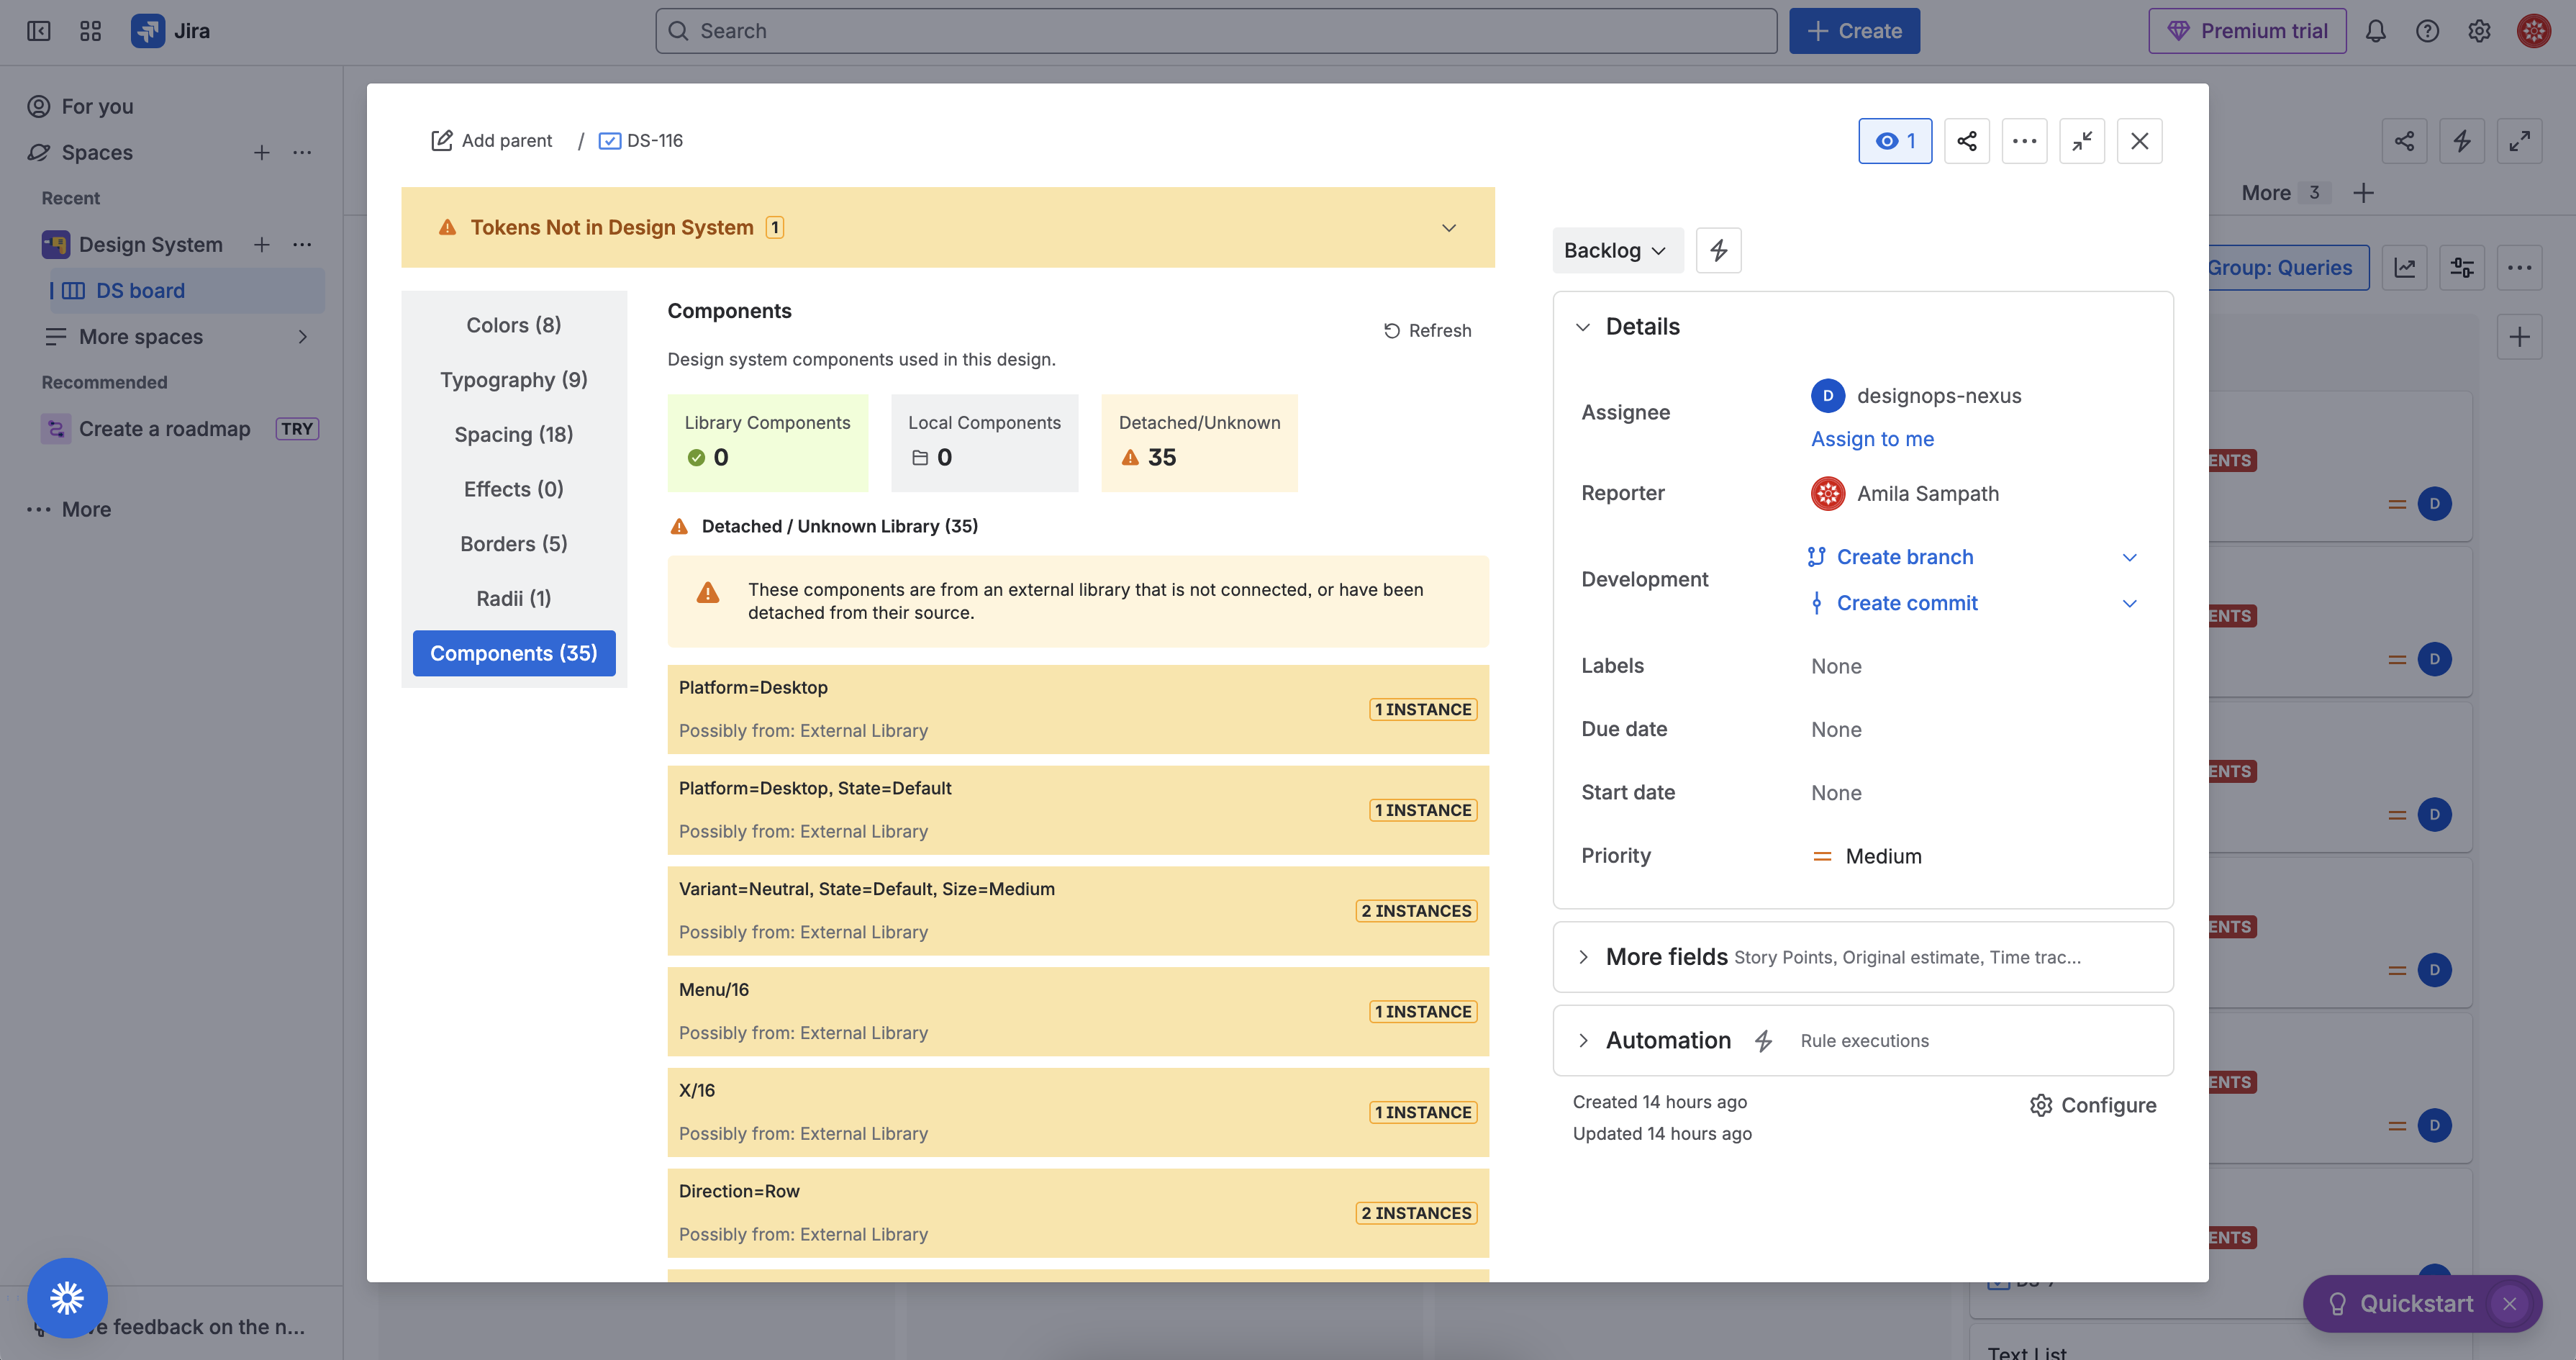Viewport: 2576px width, 1360px height.
Task: Switch to the Colors (8) tab
Action: click(x=513, y=325)
